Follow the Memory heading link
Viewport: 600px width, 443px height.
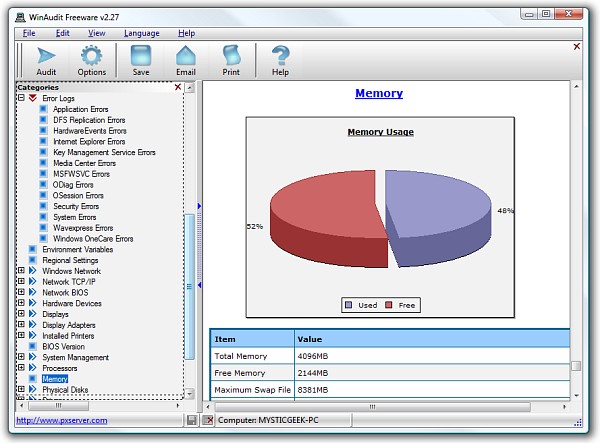pos(379,93)
